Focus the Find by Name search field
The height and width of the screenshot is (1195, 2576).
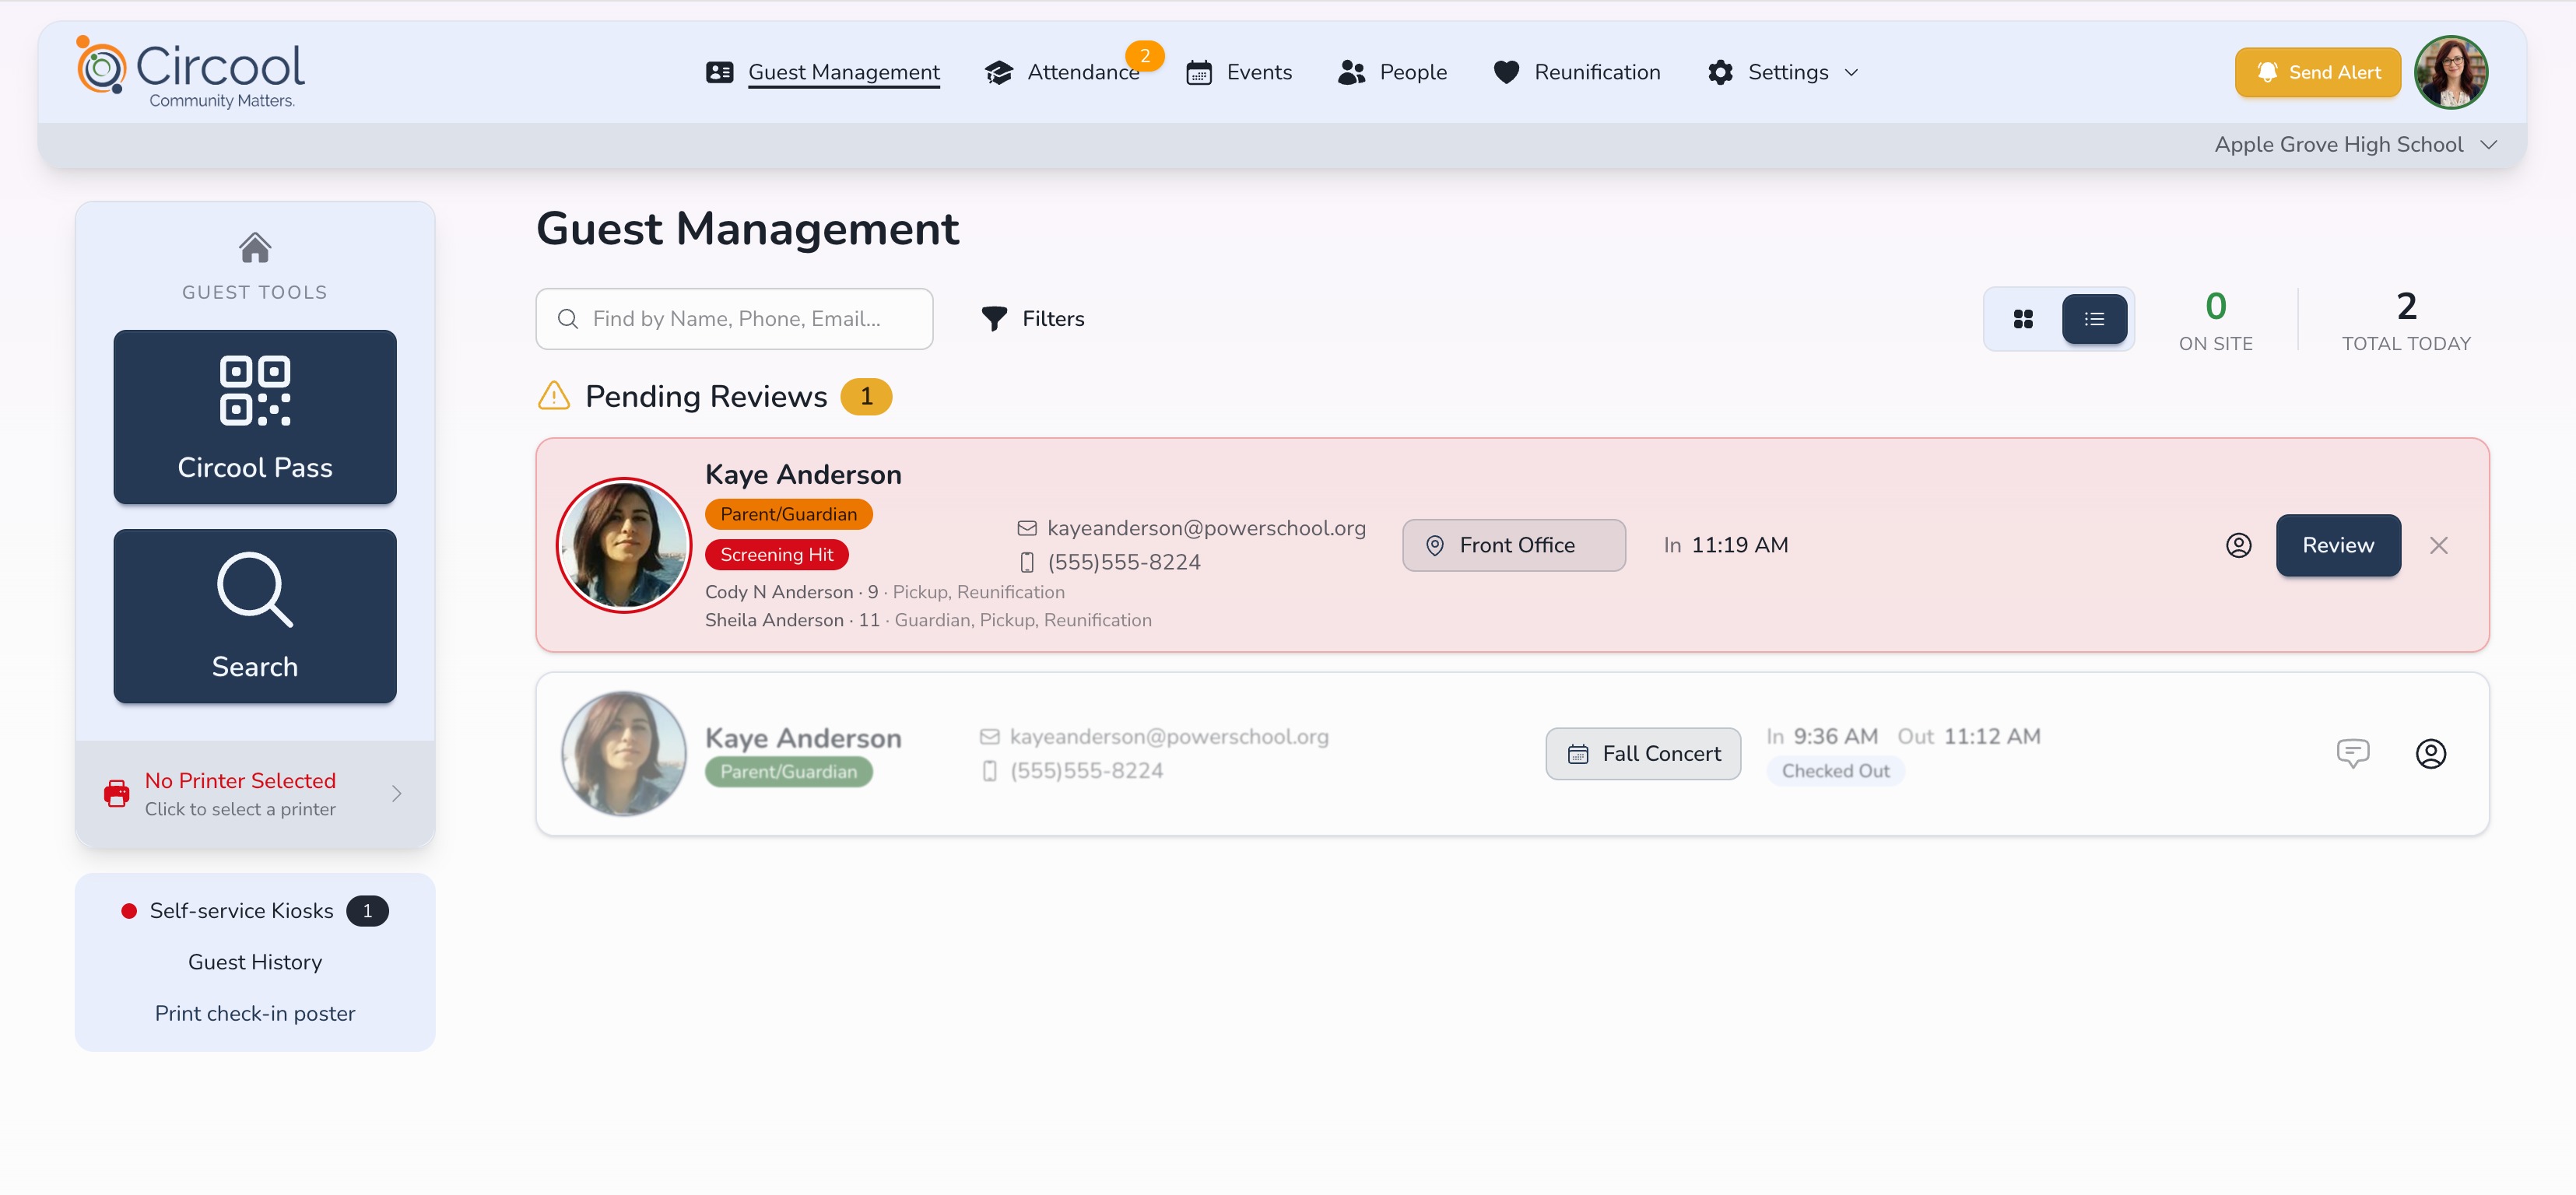tap(734, 318)
